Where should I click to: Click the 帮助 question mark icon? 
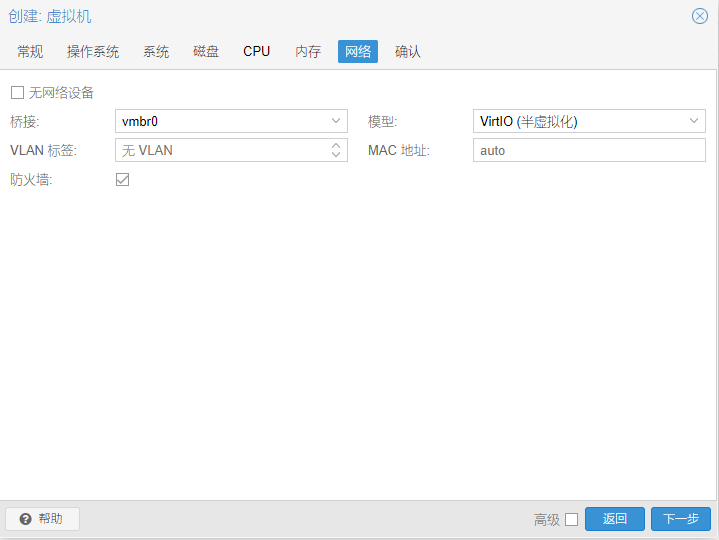pos(25,519)
